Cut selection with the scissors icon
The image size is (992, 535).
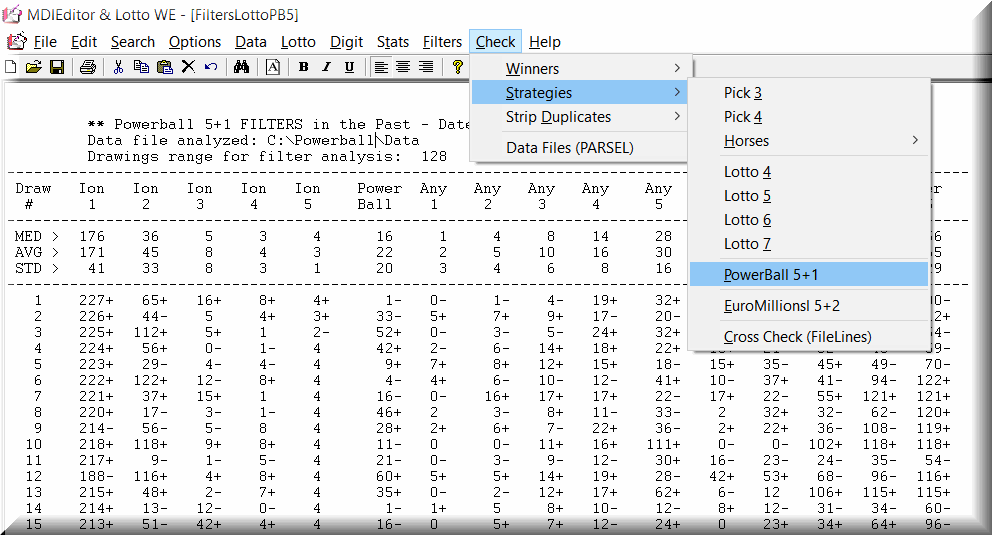click(118, 66)
